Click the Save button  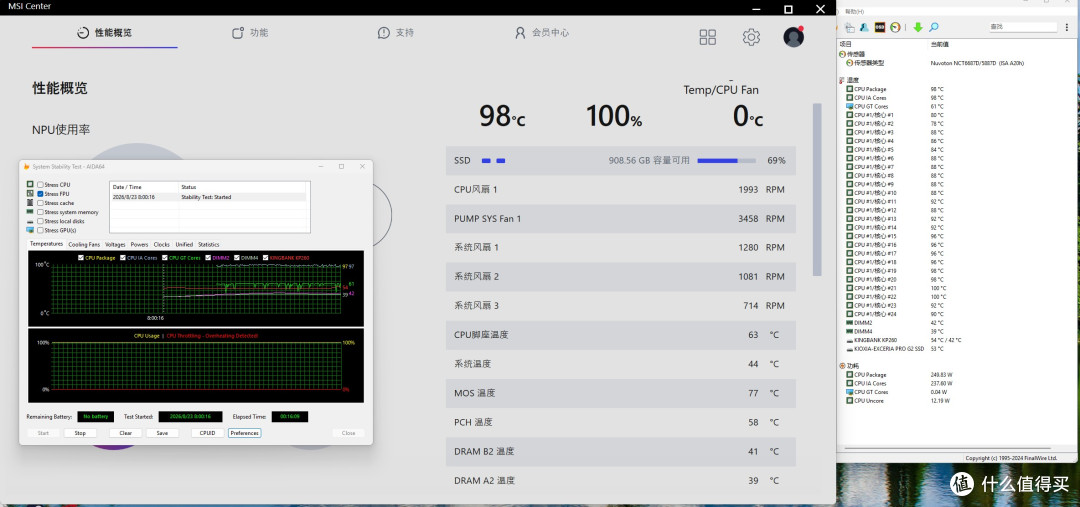coord(163,433)
